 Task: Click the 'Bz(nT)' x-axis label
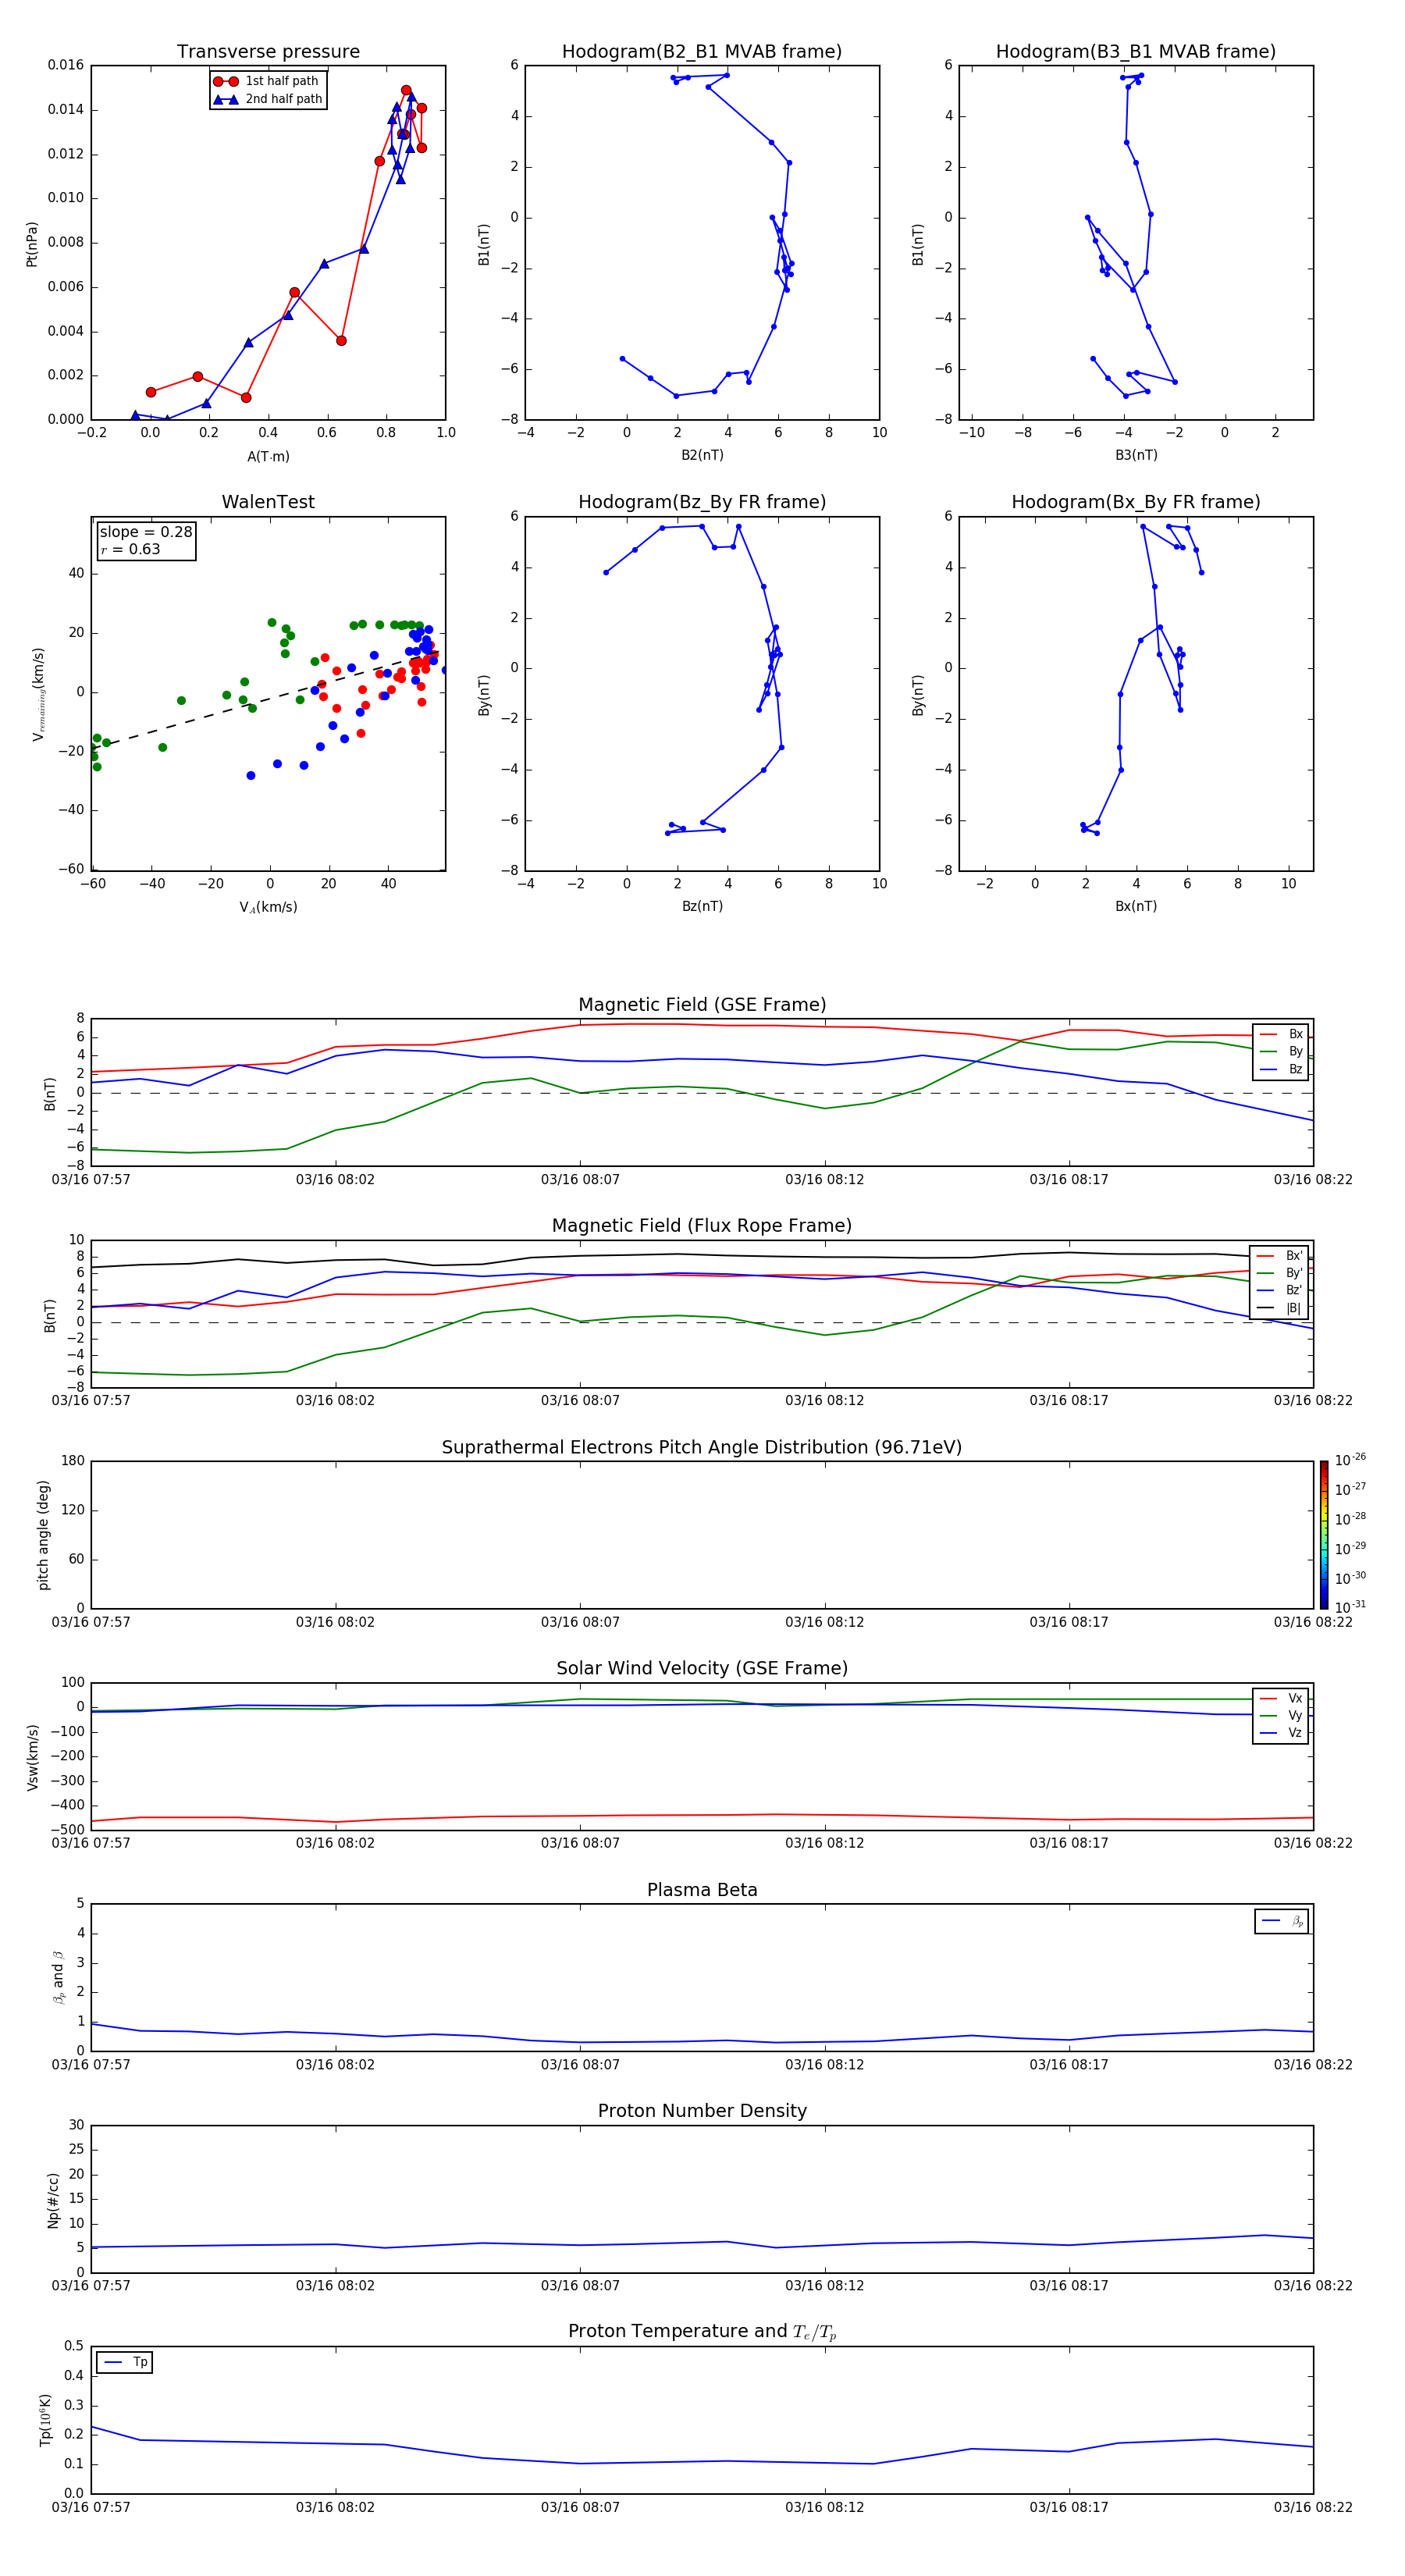pyautogui.click(x=702, y=906)
